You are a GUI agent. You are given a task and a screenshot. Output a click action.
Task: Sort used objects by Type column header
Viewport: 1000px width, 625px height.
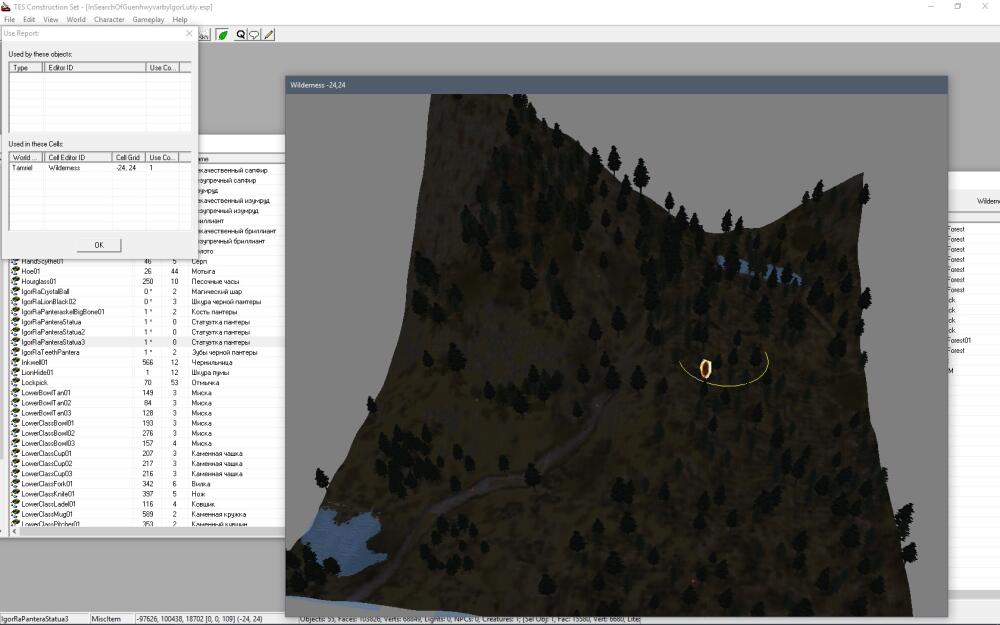[x=26, y=67]
